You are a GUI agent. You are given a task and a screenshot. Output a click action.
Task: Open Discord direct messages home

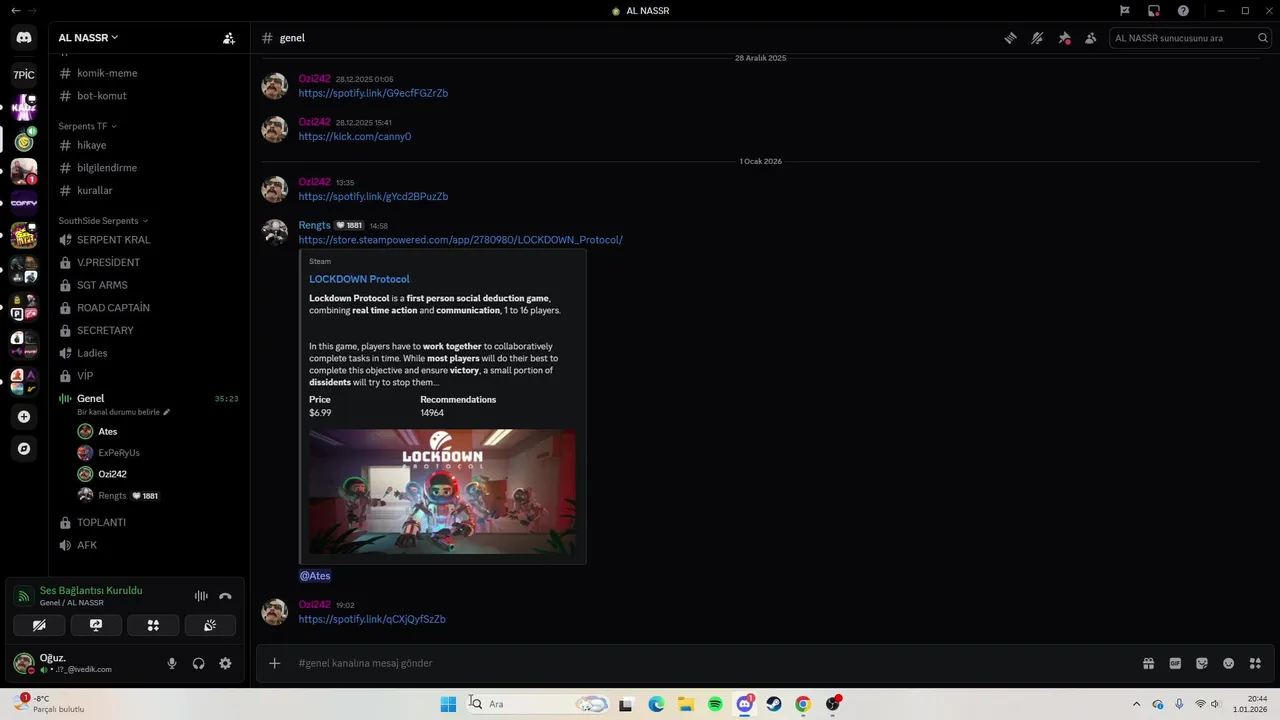[24, 38]
